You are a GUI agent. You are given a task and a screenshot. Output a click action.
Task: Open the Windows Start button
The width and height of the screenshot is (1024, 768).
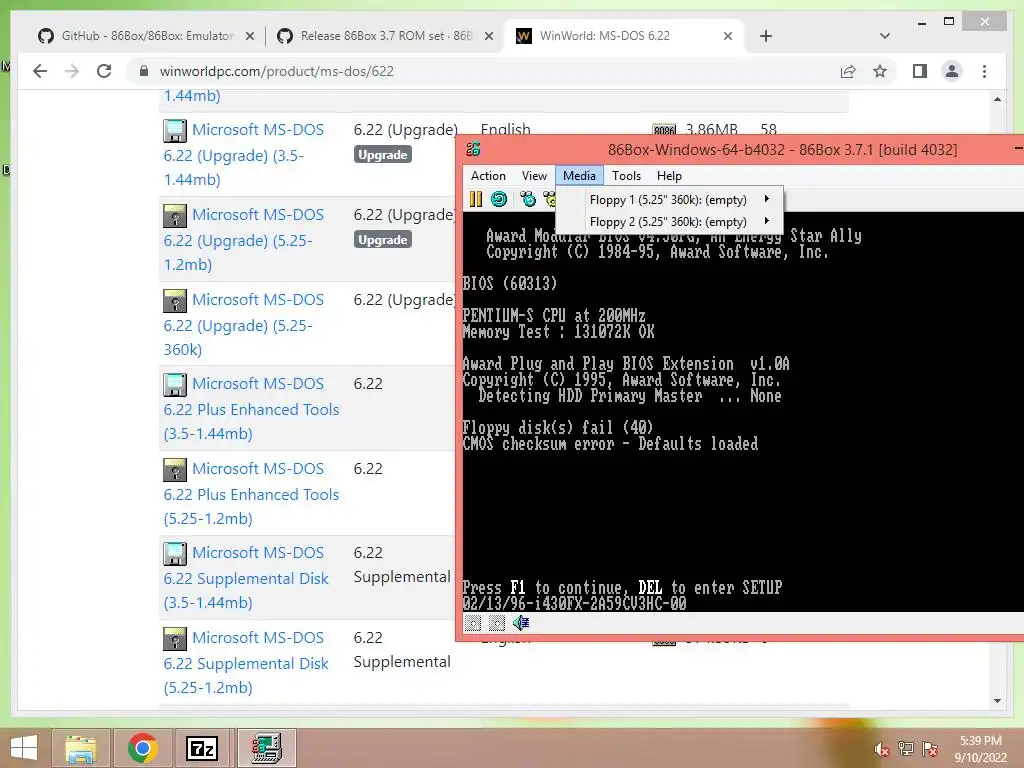click(24, 748)
